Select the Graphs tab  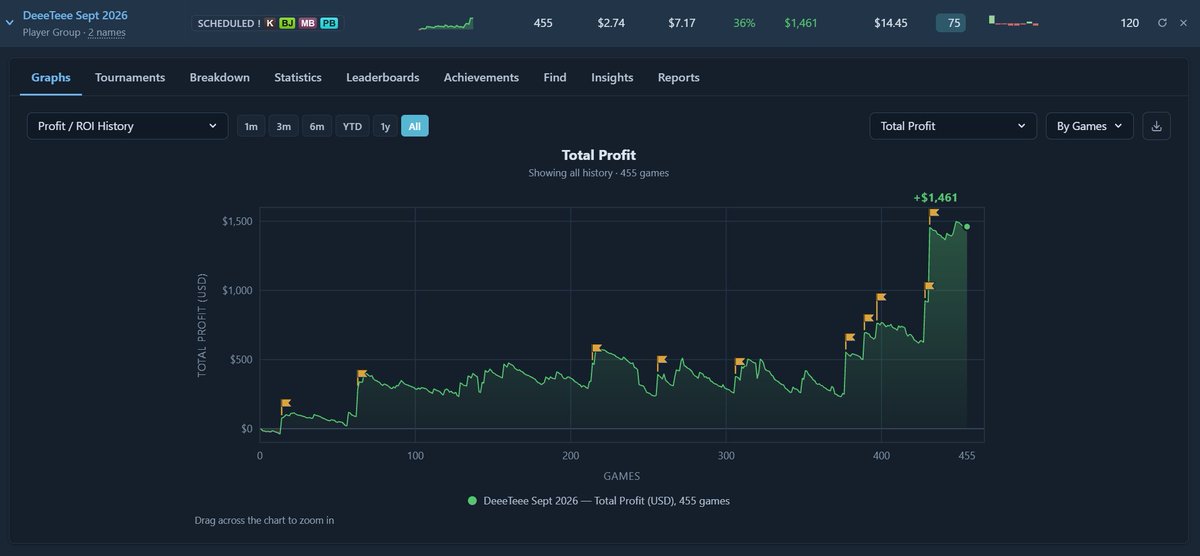click(51, 77)
